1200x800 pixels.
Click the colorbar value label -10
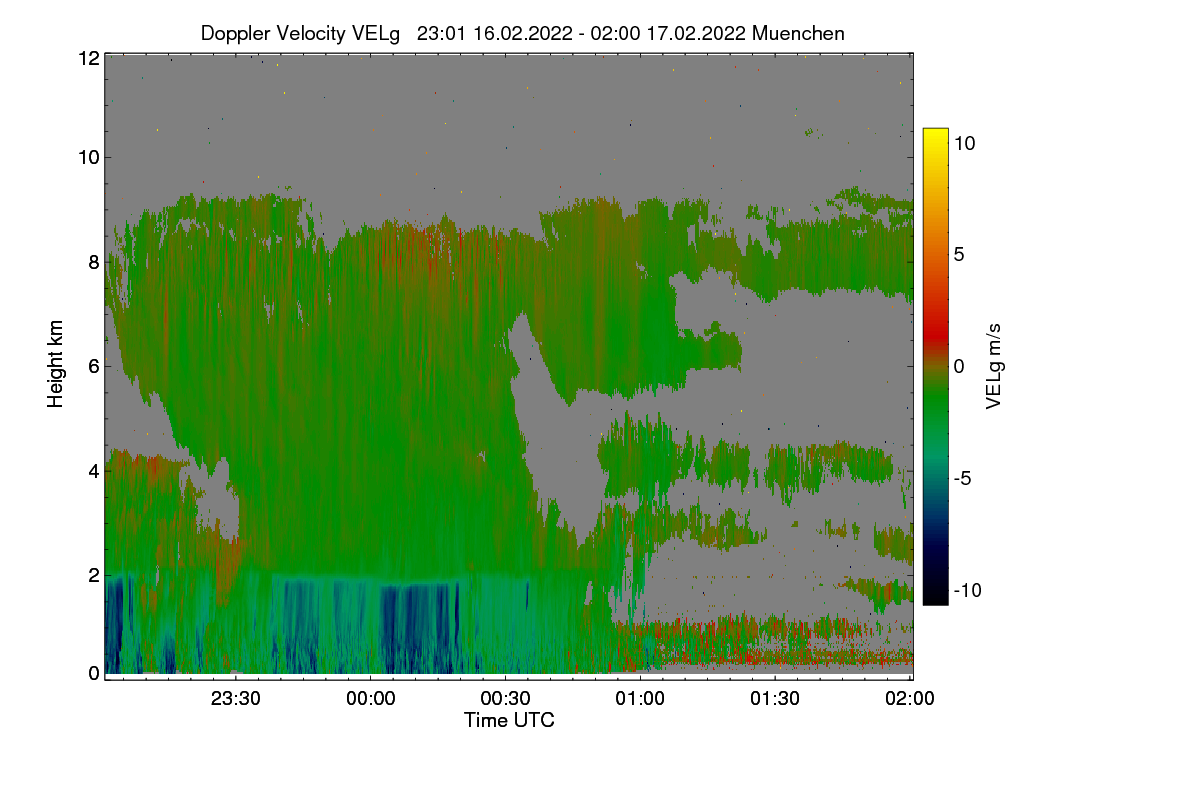(x=966, y=590)
